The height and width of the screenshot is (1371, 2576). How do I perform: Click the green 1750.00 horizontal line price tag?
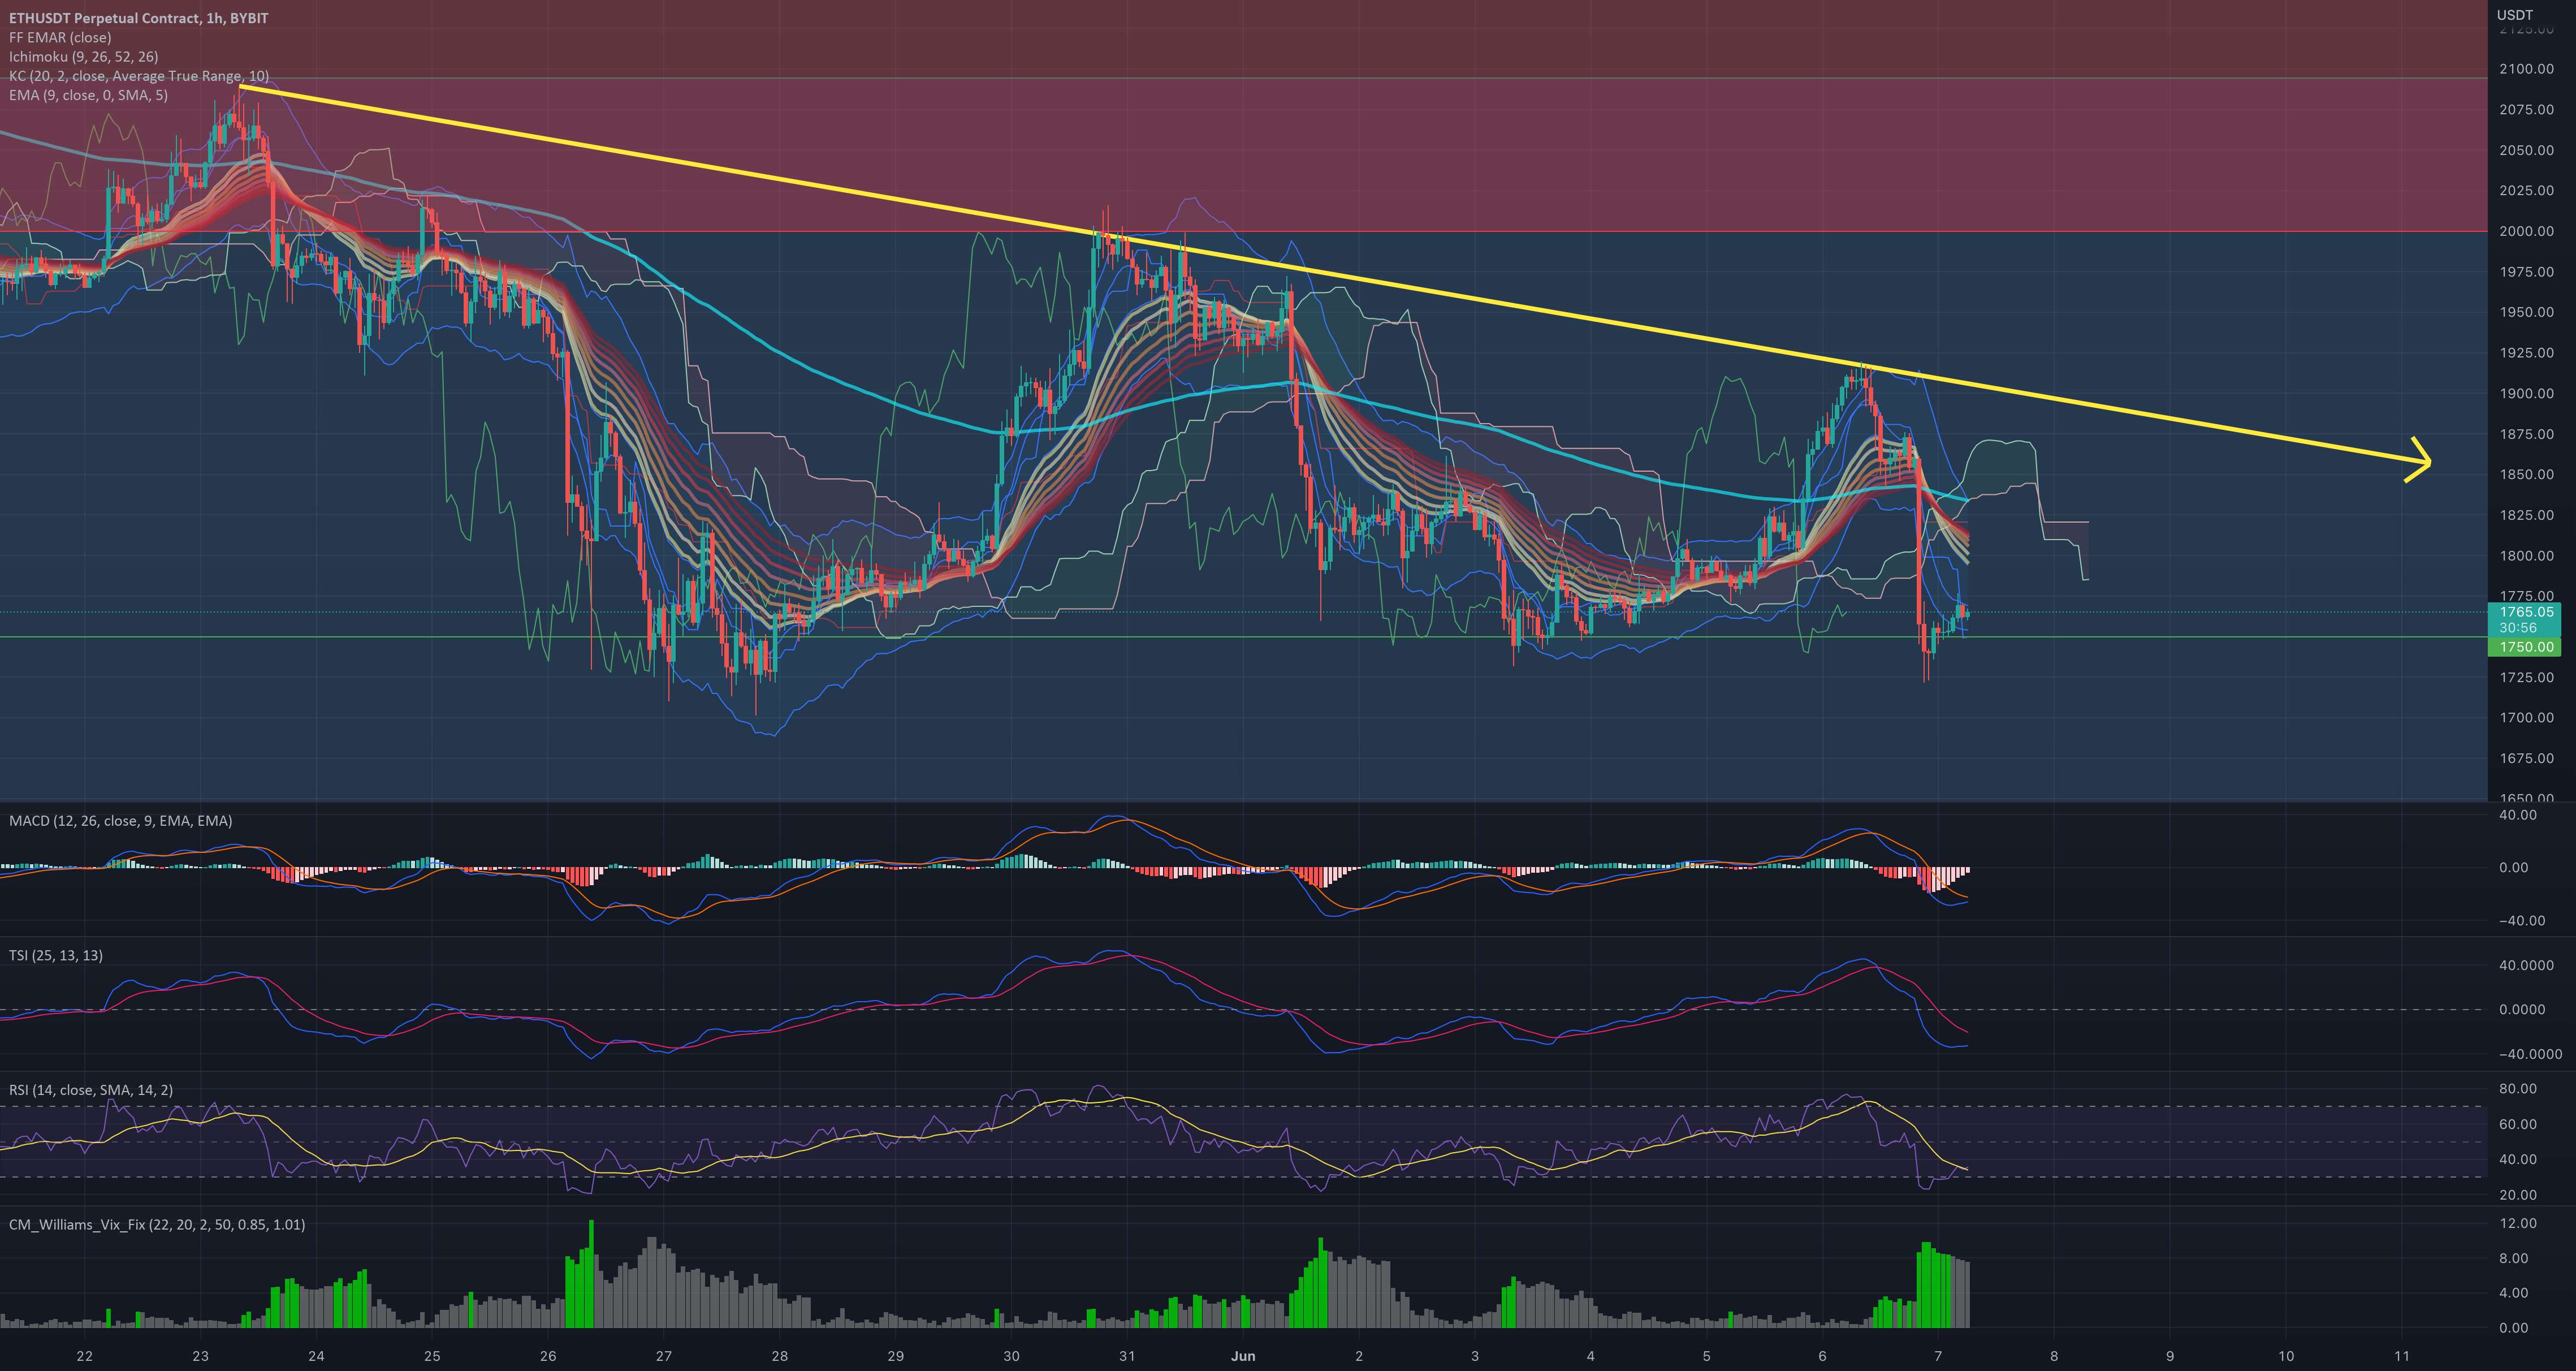[2526, 647]
